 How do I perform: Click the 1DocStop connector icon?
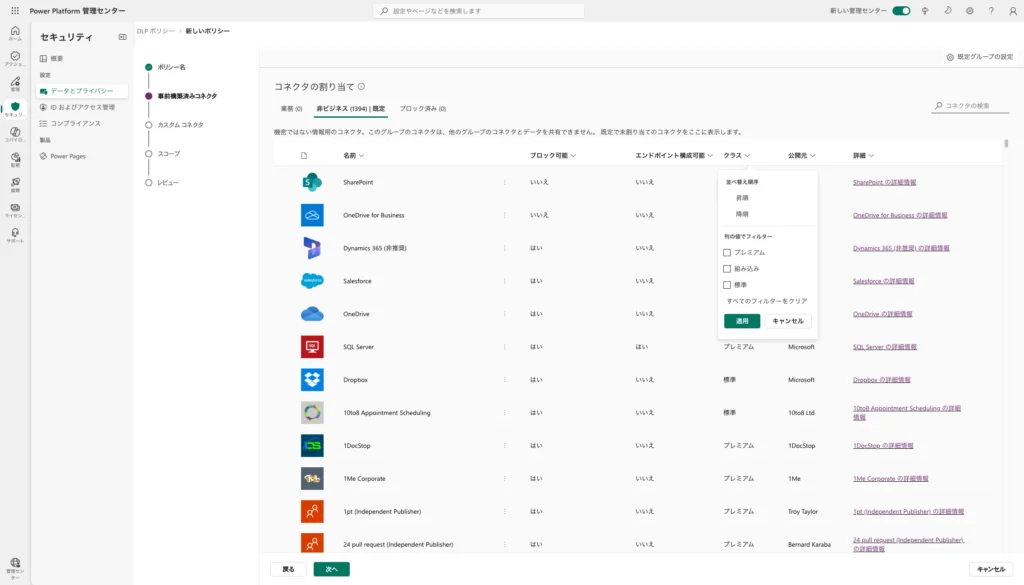[x=312, y=445]
